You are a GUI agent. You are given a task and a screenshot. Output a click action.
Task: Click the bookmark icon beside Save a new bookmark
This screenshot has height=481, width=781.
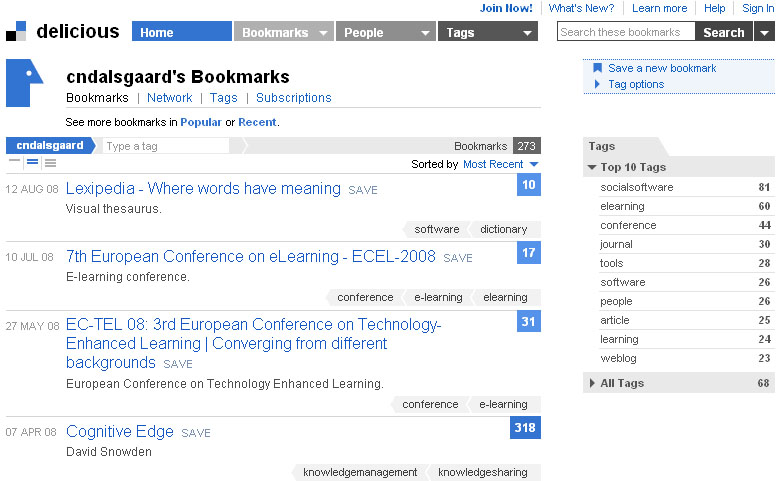597,68
